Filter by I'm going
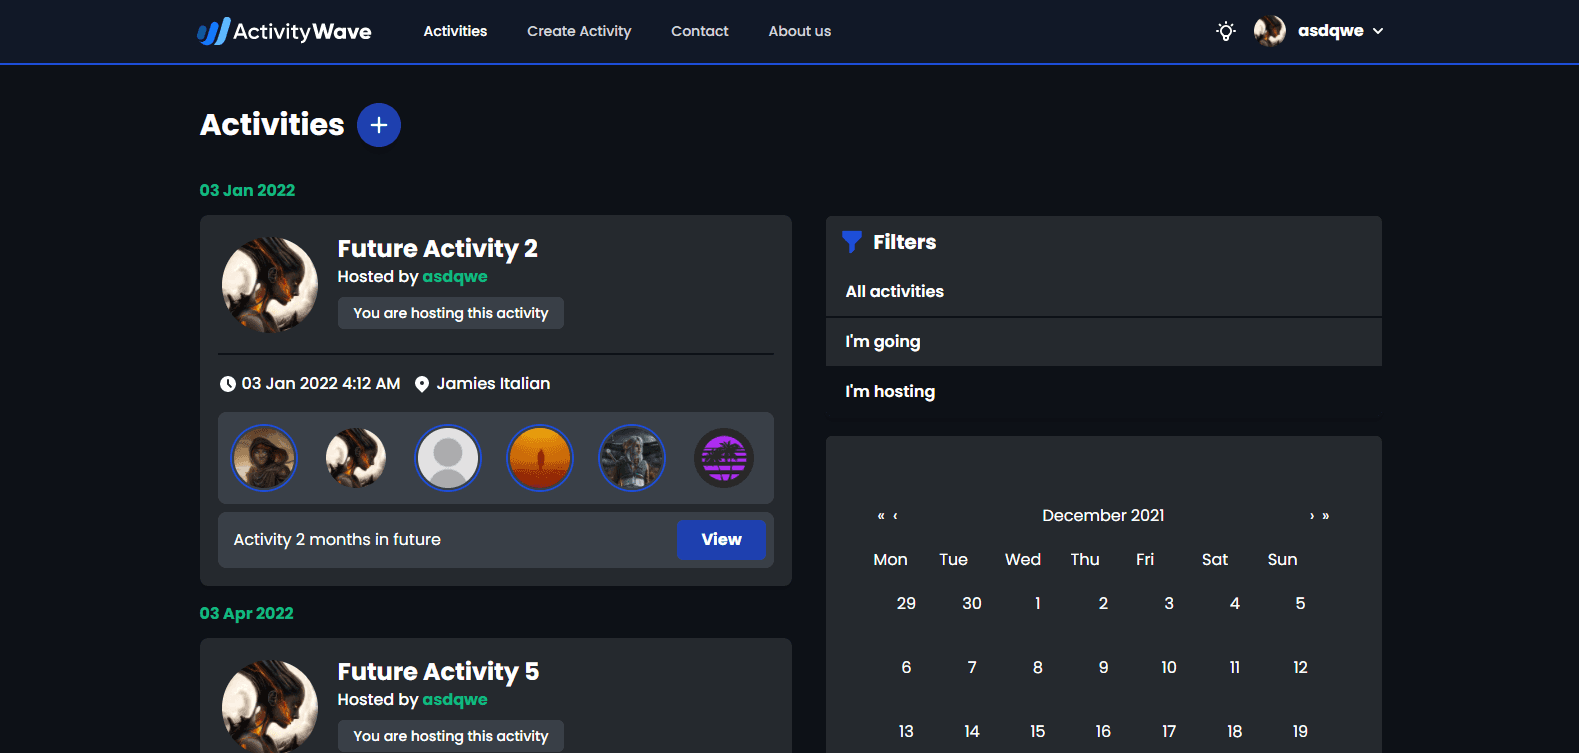 pyautogui.click(x=883, y=342)
